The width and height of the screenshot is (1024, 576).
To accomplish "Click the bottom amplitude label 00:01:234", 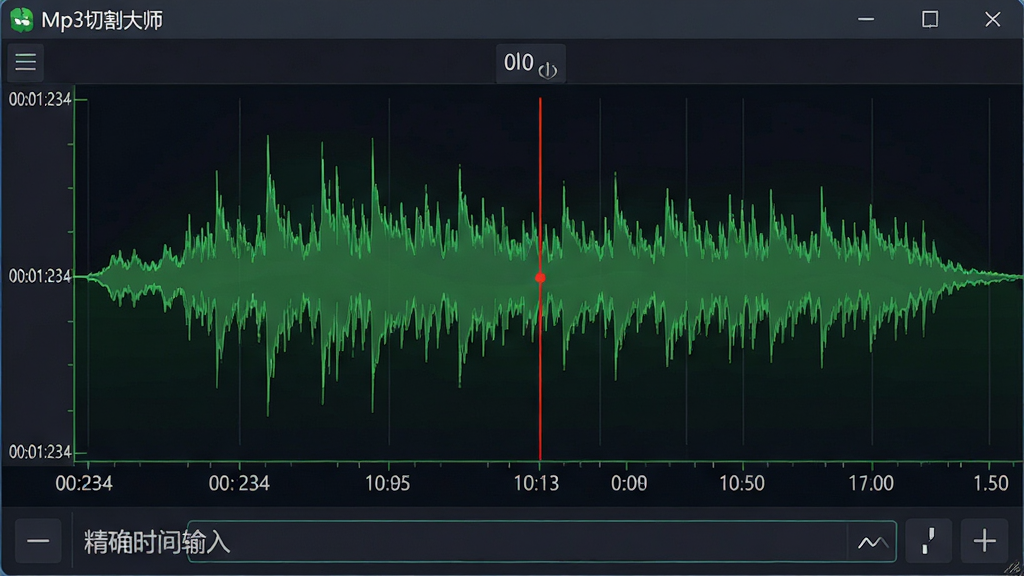I will tap(40, 452).
